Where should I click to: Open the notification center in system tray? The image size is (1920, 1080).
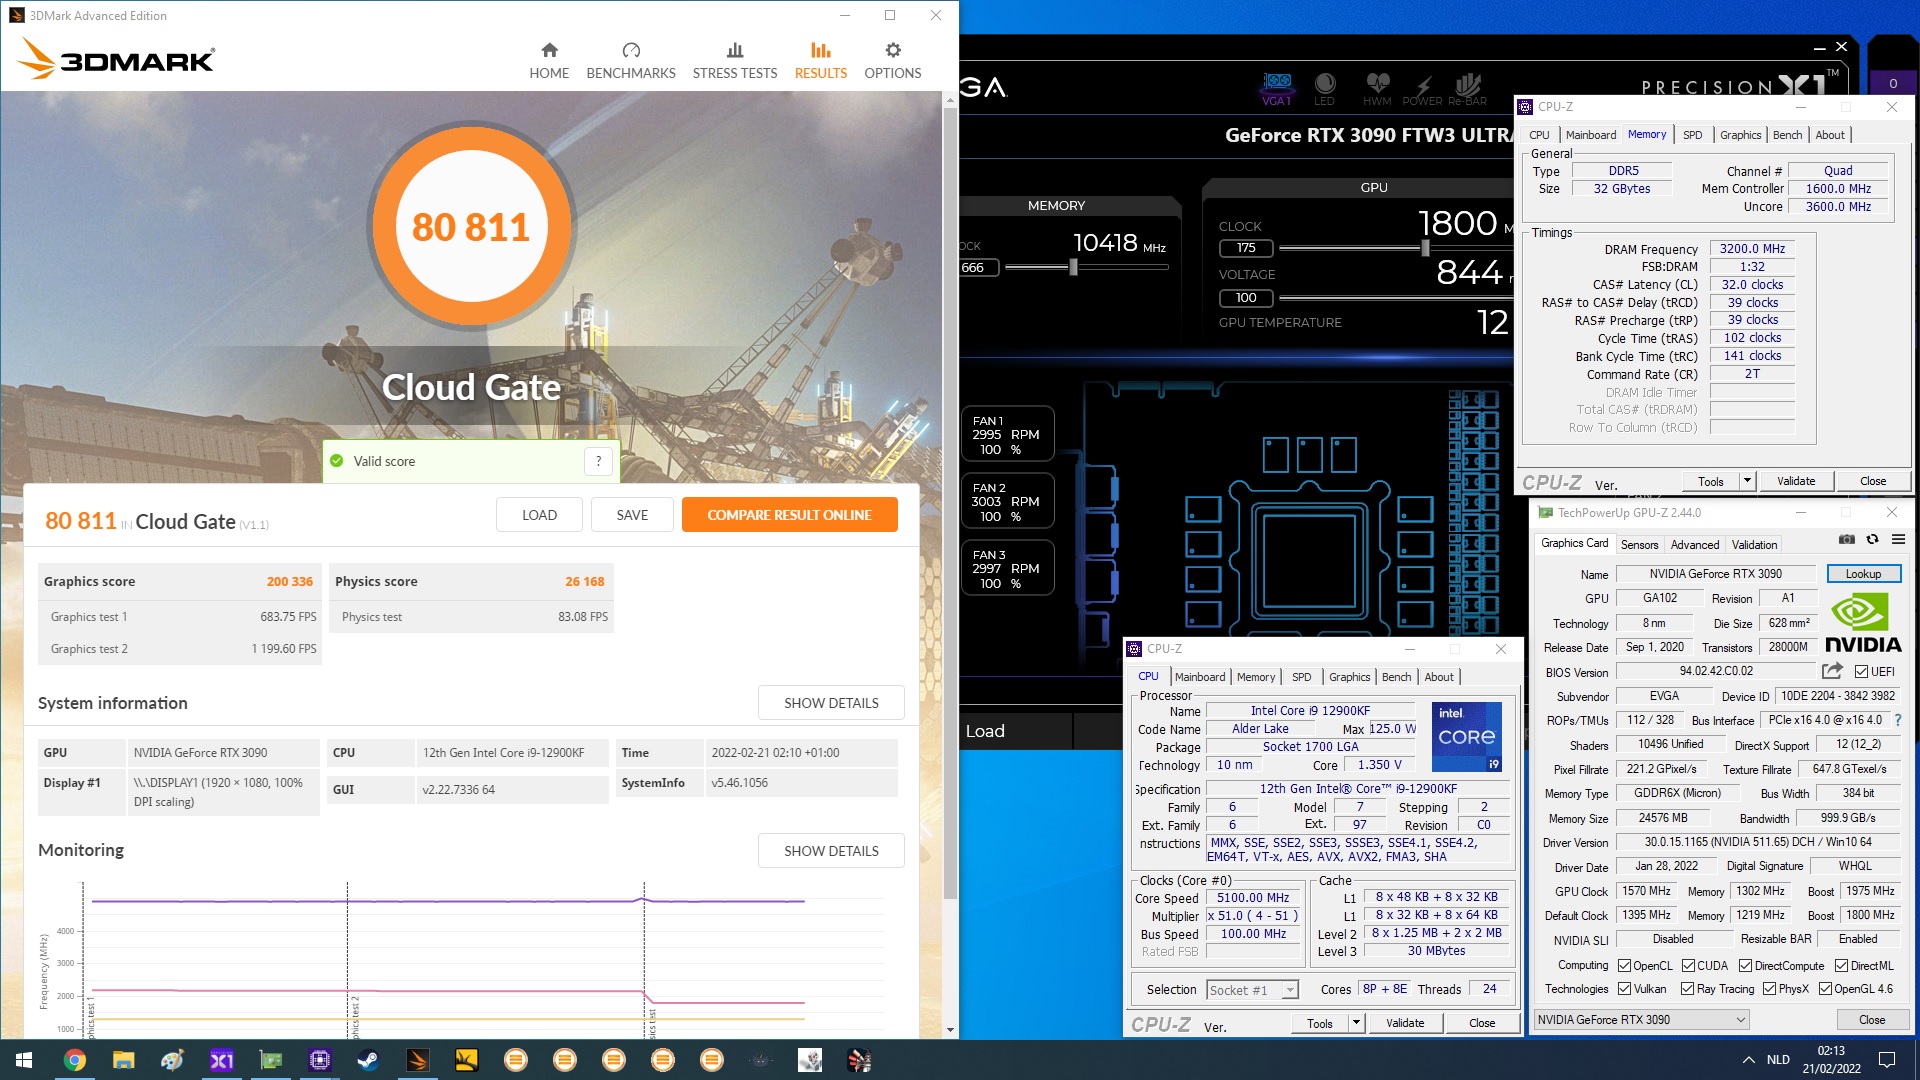click(1887, 1060)
